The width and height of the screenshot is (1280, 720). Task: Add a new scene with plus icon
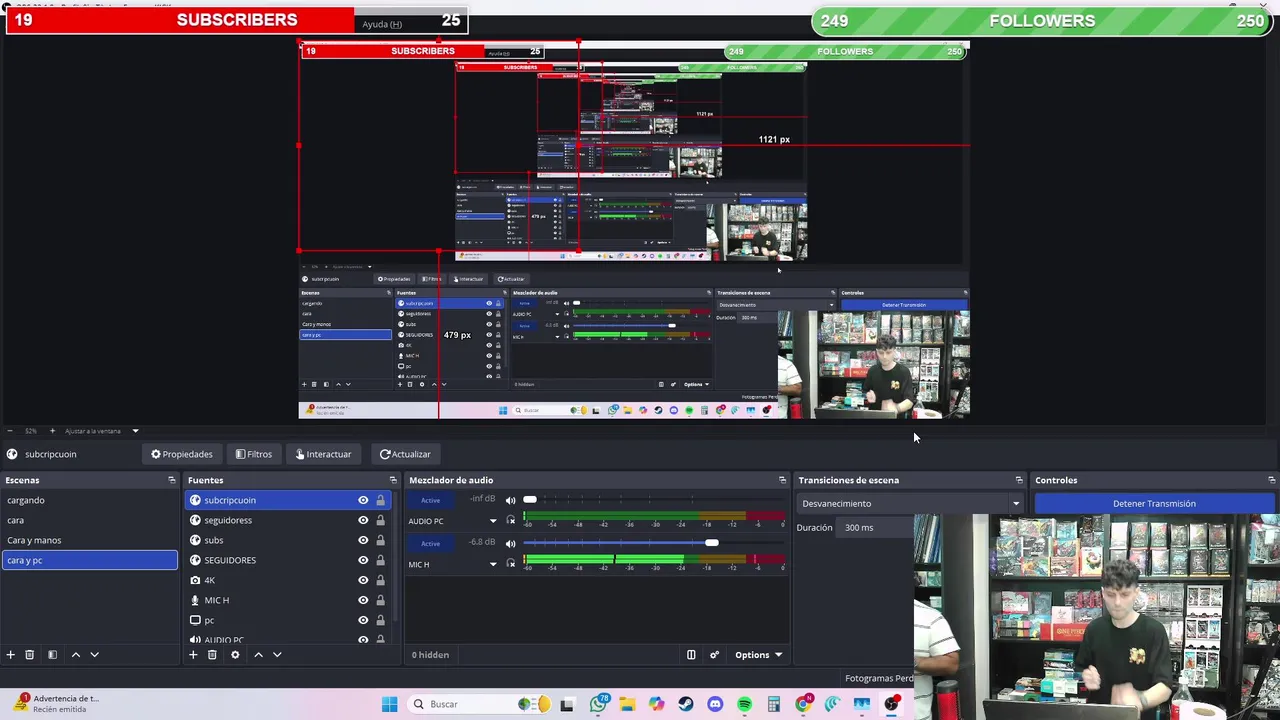(10, 655)
